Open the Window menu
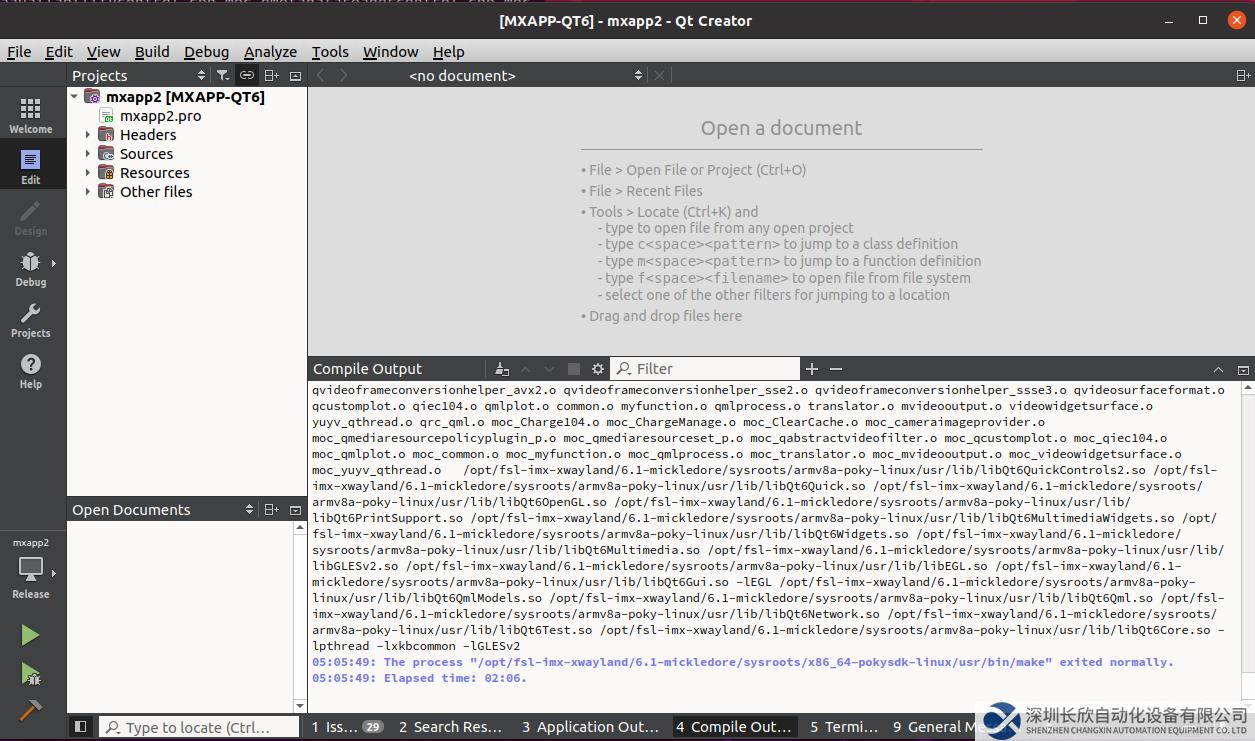The height and width of the screenshot is (741, 1255). [x=390, y=52]
